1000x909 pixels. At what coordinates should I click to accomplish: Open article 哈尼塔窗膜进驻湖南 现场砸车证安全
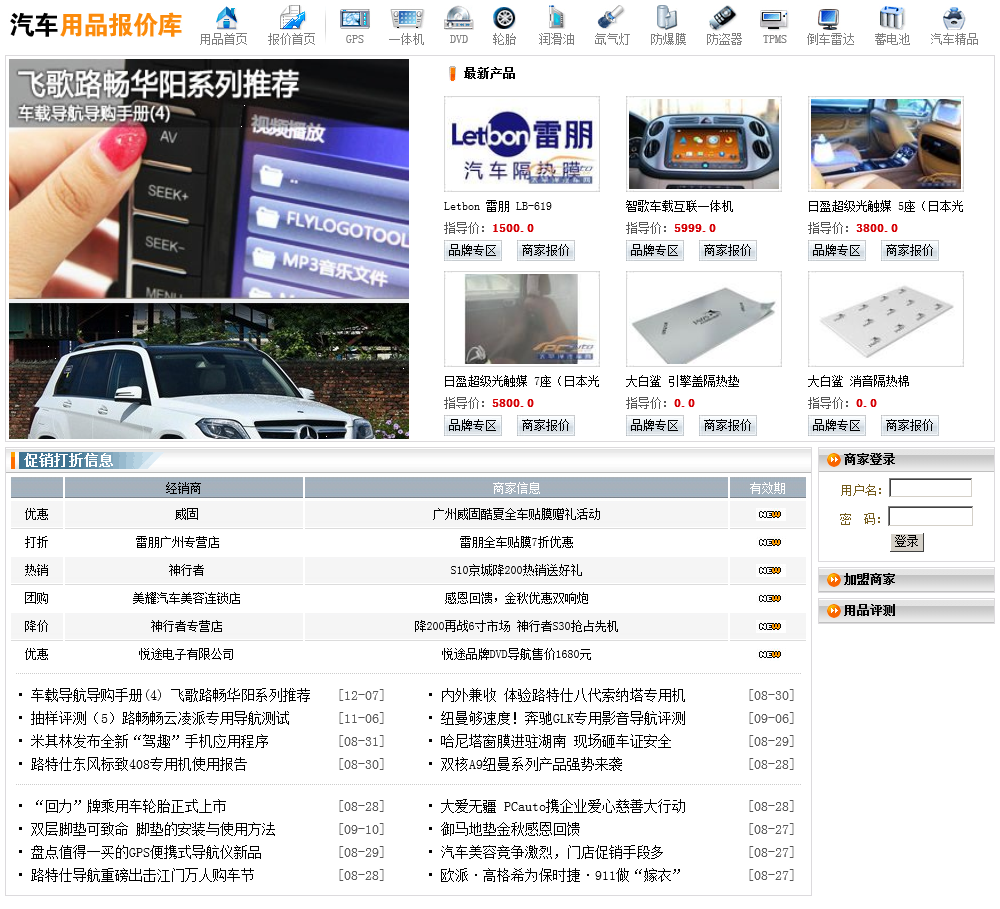(556, 741)
